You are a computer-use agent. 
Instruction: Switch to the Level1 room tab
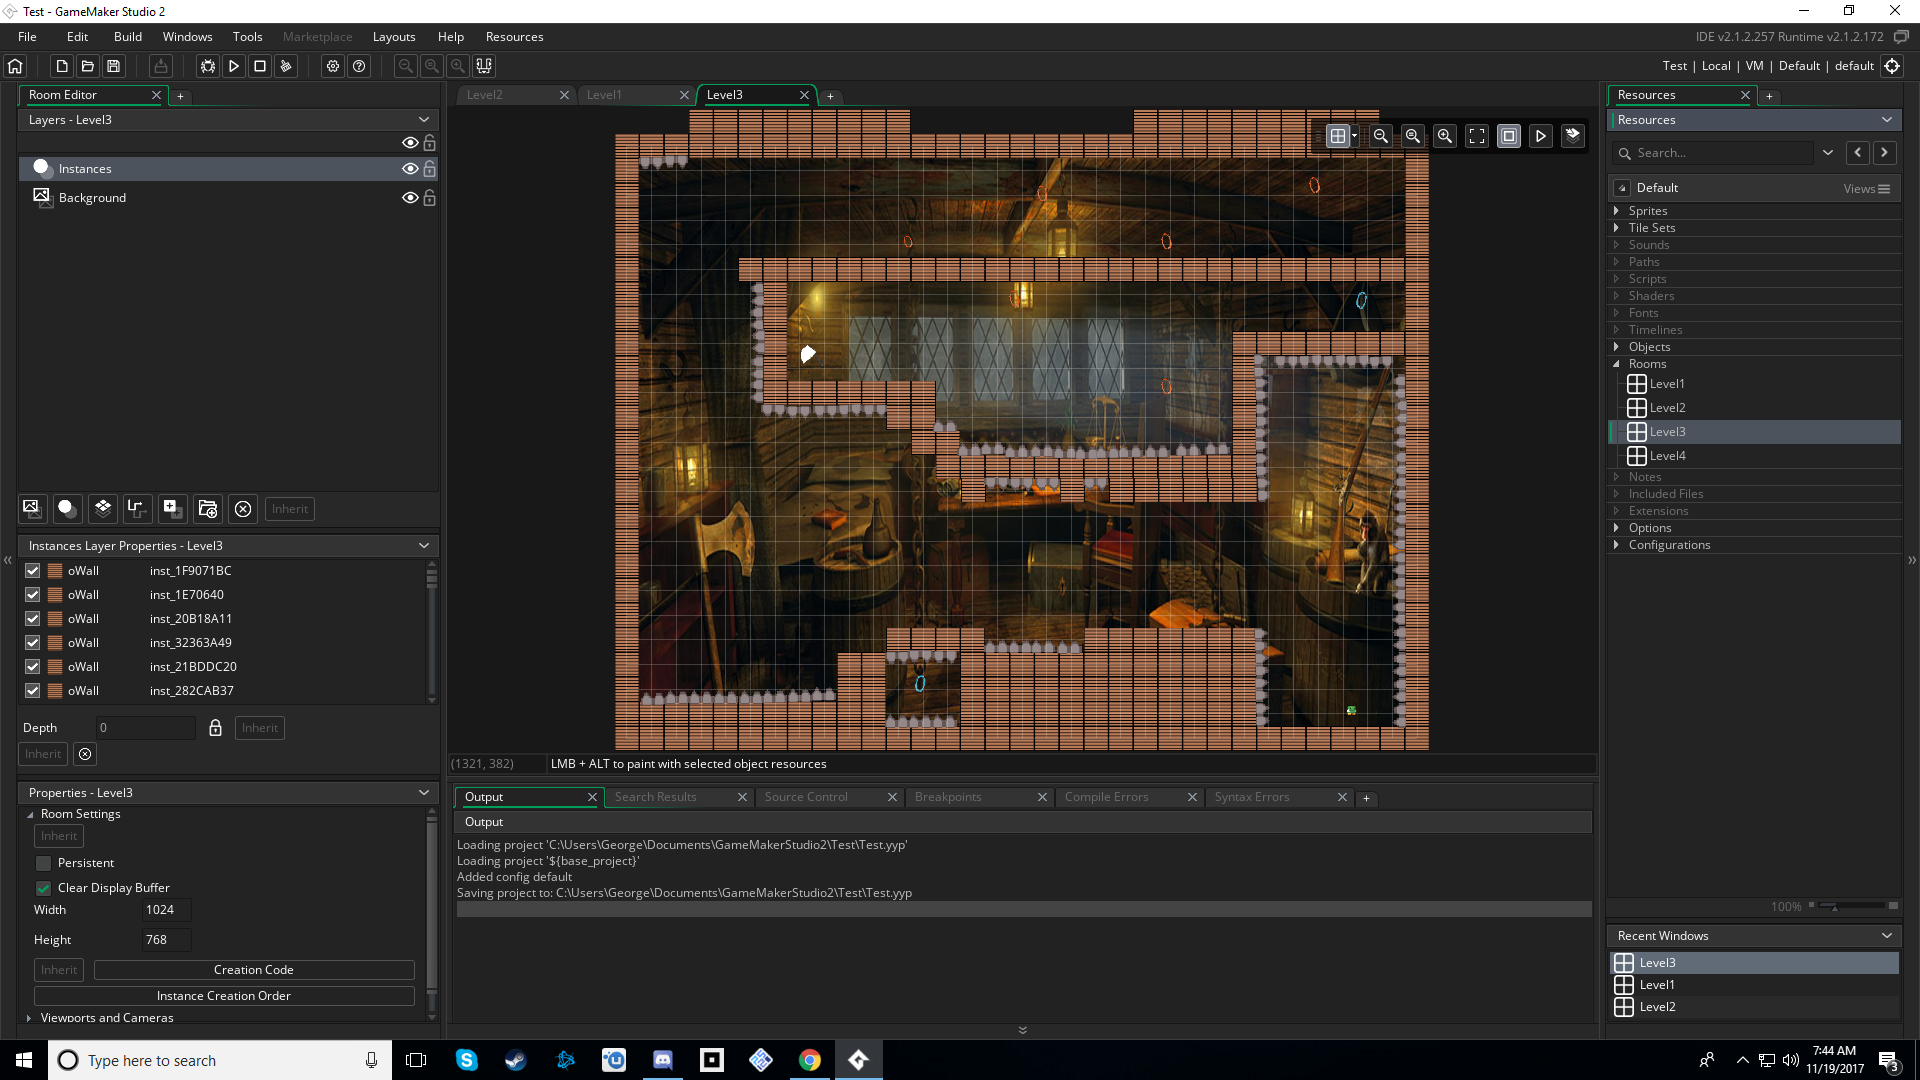click(604, 95)
